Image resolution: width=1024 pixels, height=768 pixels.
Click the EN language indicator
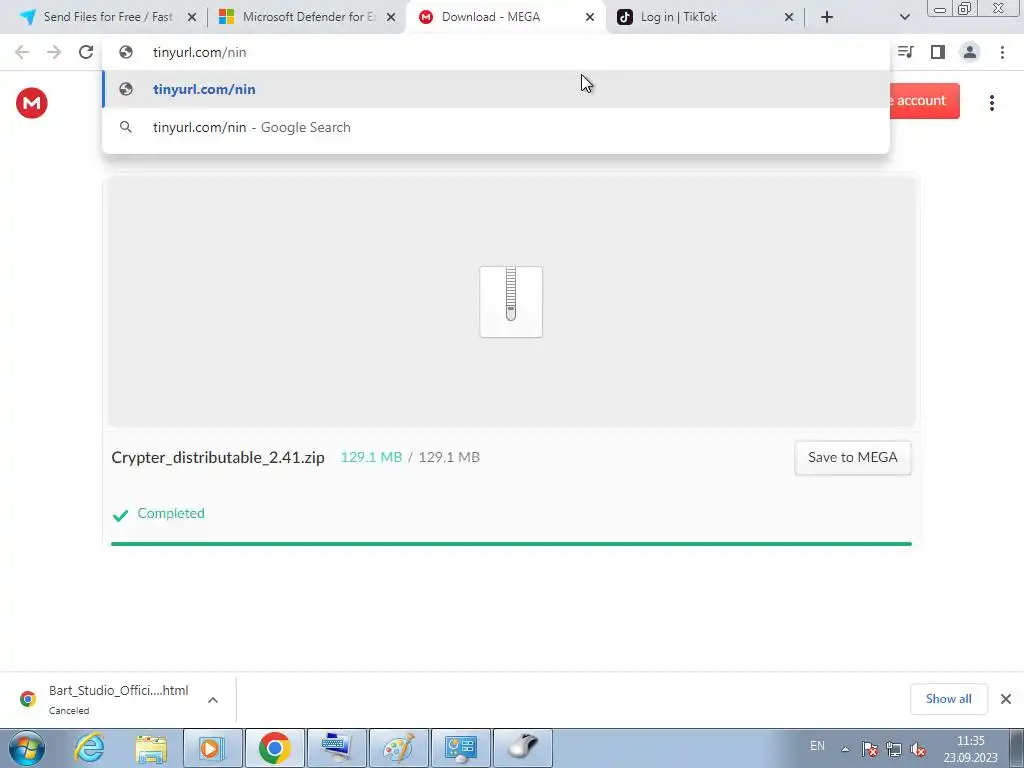[817, 746]
